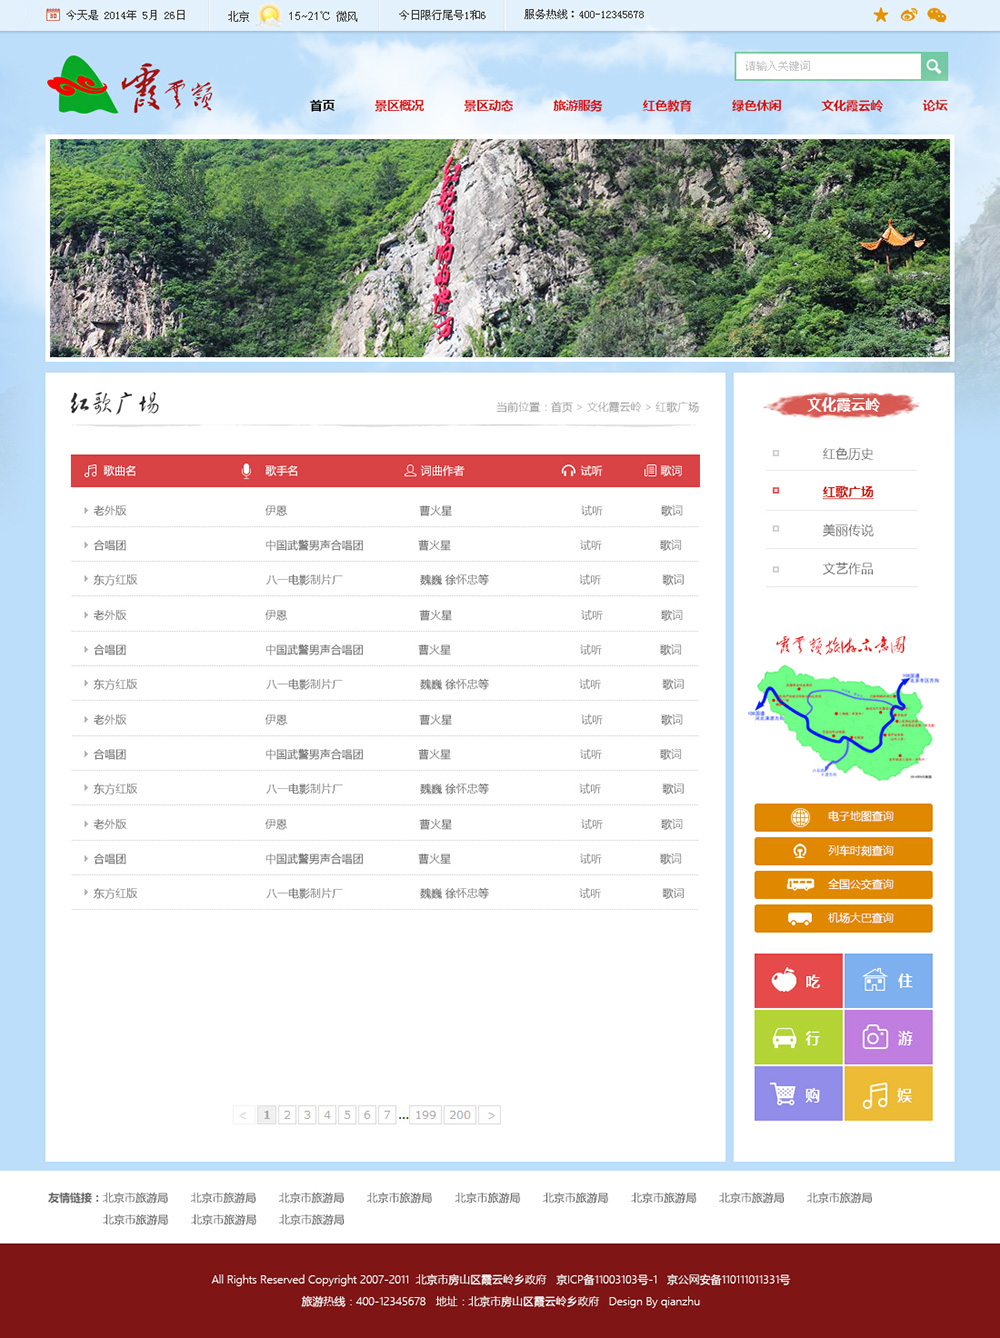Open the 机场大巴查询 button
The image size is (1000, 1338).
pos(843,918)
